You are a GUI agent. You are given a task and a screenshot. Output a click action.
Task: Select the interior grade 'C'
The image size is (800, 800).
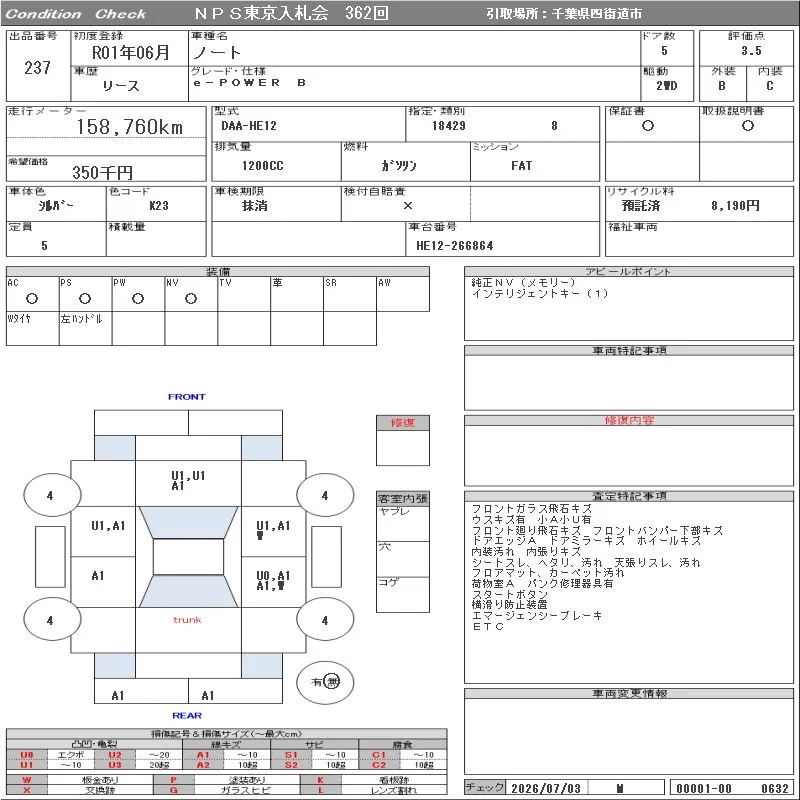(769, 86)
